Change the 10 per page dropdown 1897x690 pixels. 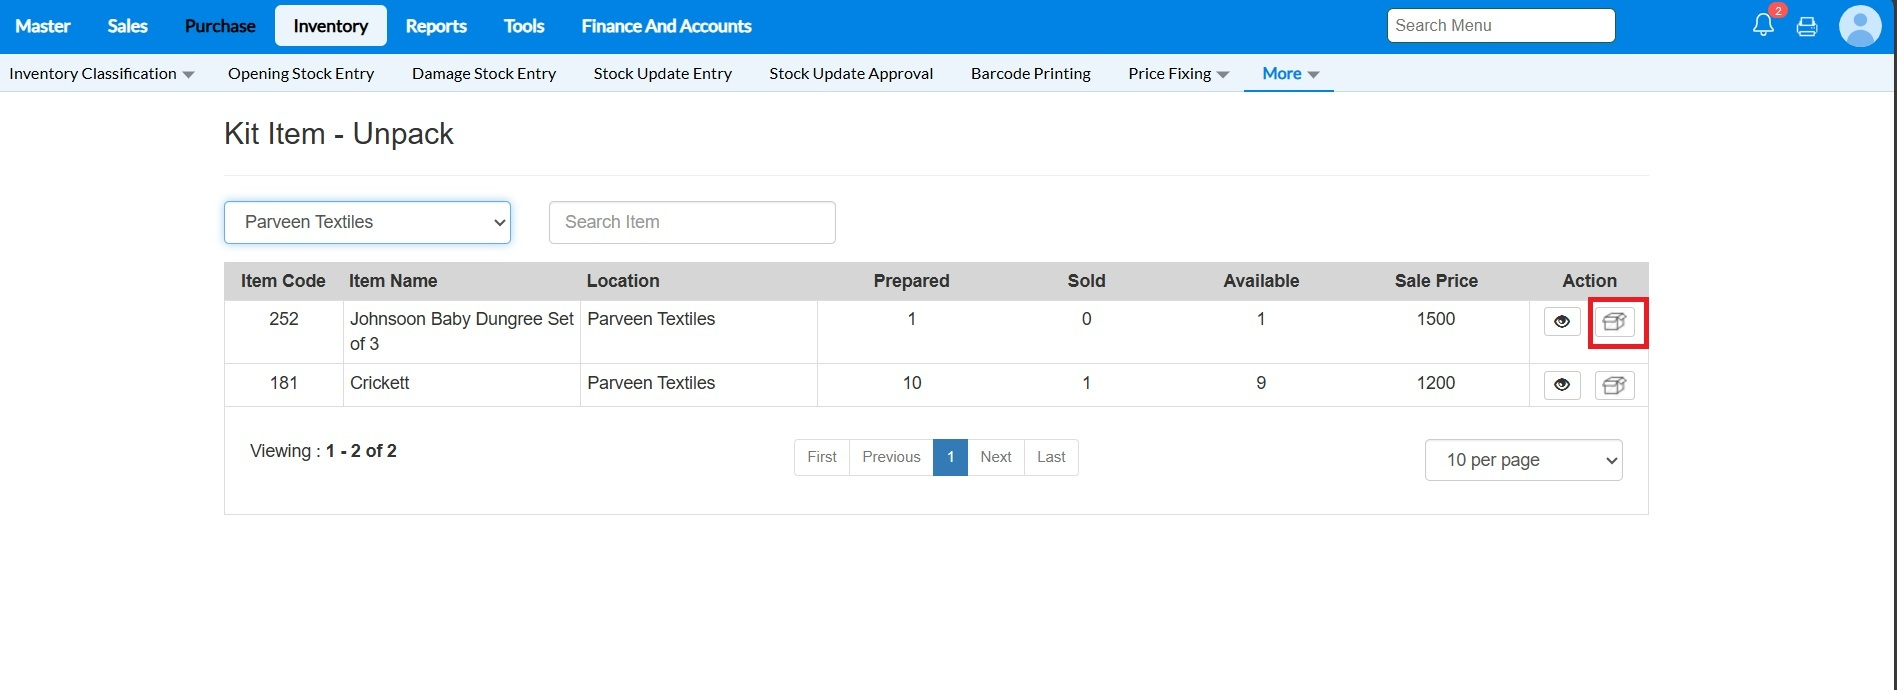1523,460
